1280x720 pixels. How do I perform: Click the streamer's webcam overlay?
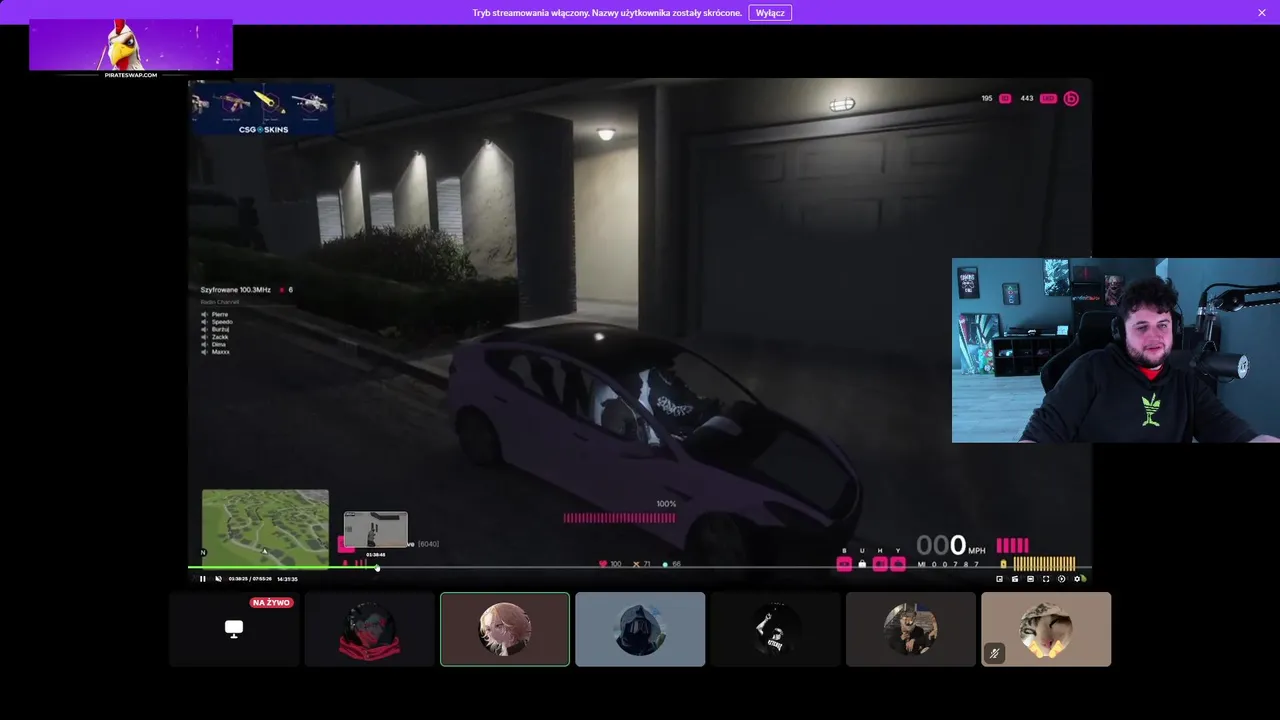(x=1116, y=350)
